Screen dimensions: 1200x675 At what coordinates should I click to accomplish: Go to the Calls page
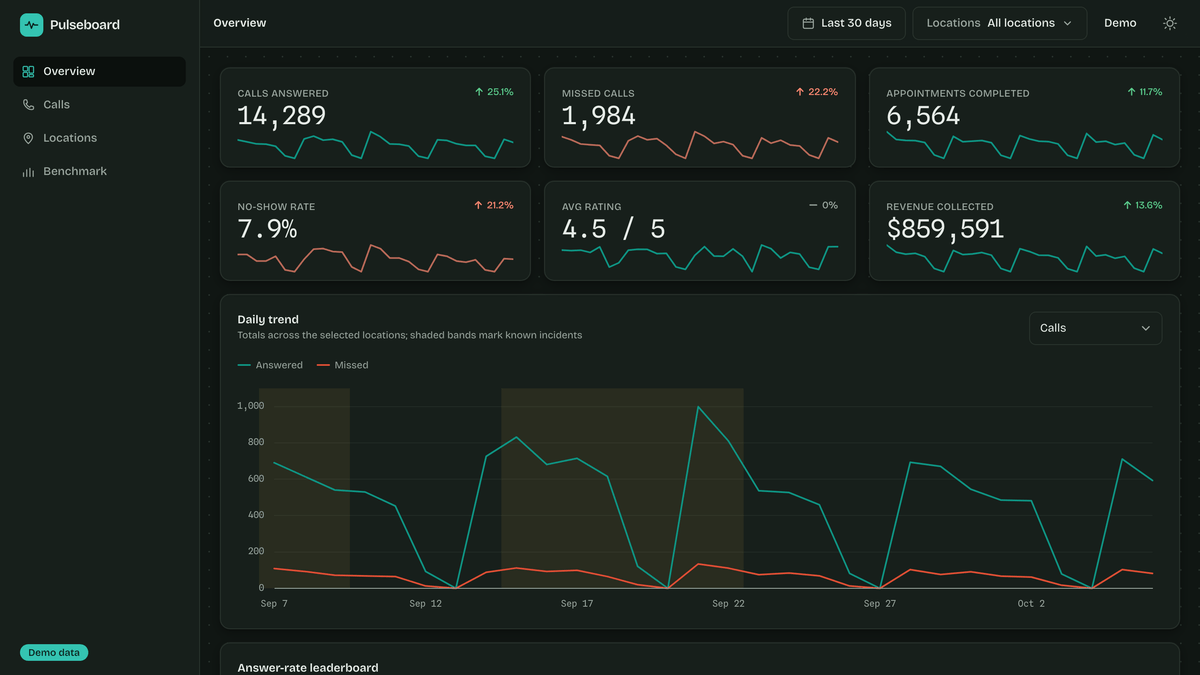coord(99,105)
